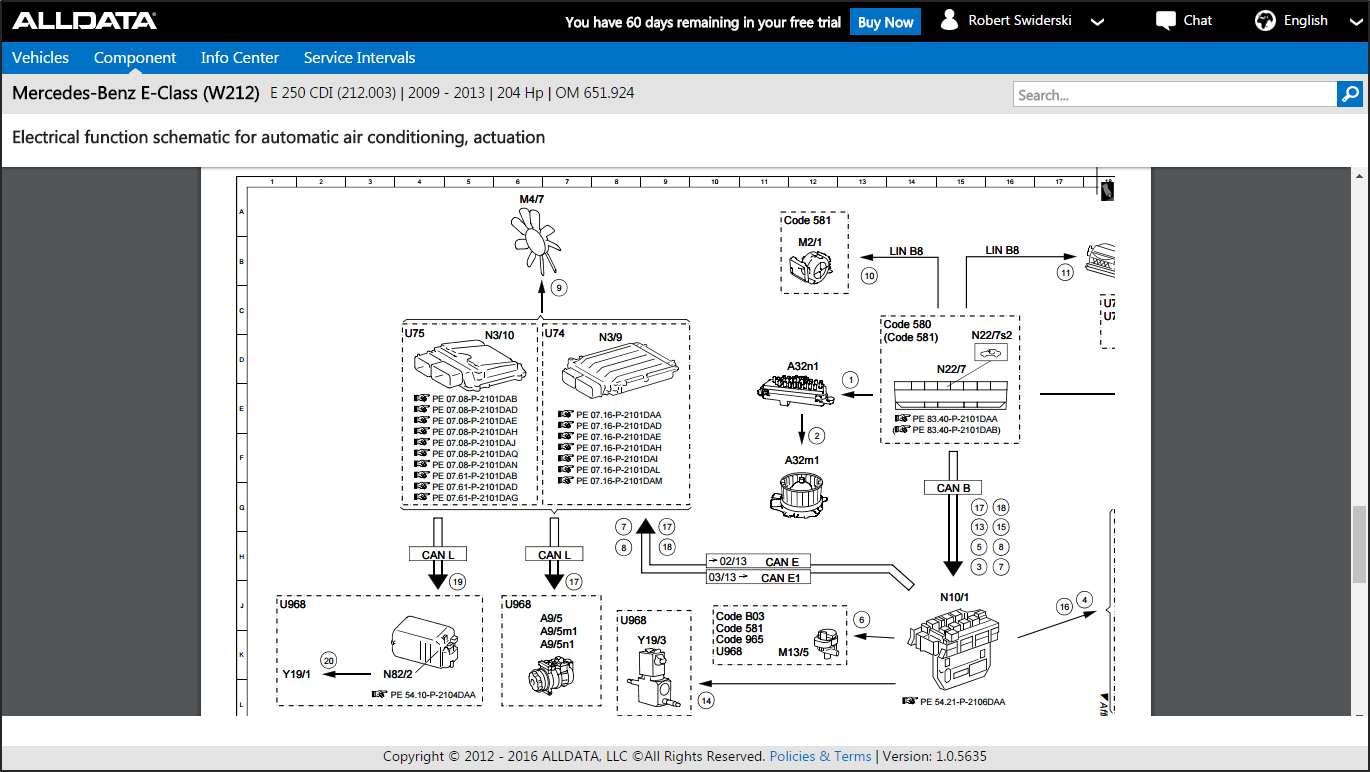Select the M2/1 blower motor image
This screenshot has width=1370, height=772.
point(811,267)
